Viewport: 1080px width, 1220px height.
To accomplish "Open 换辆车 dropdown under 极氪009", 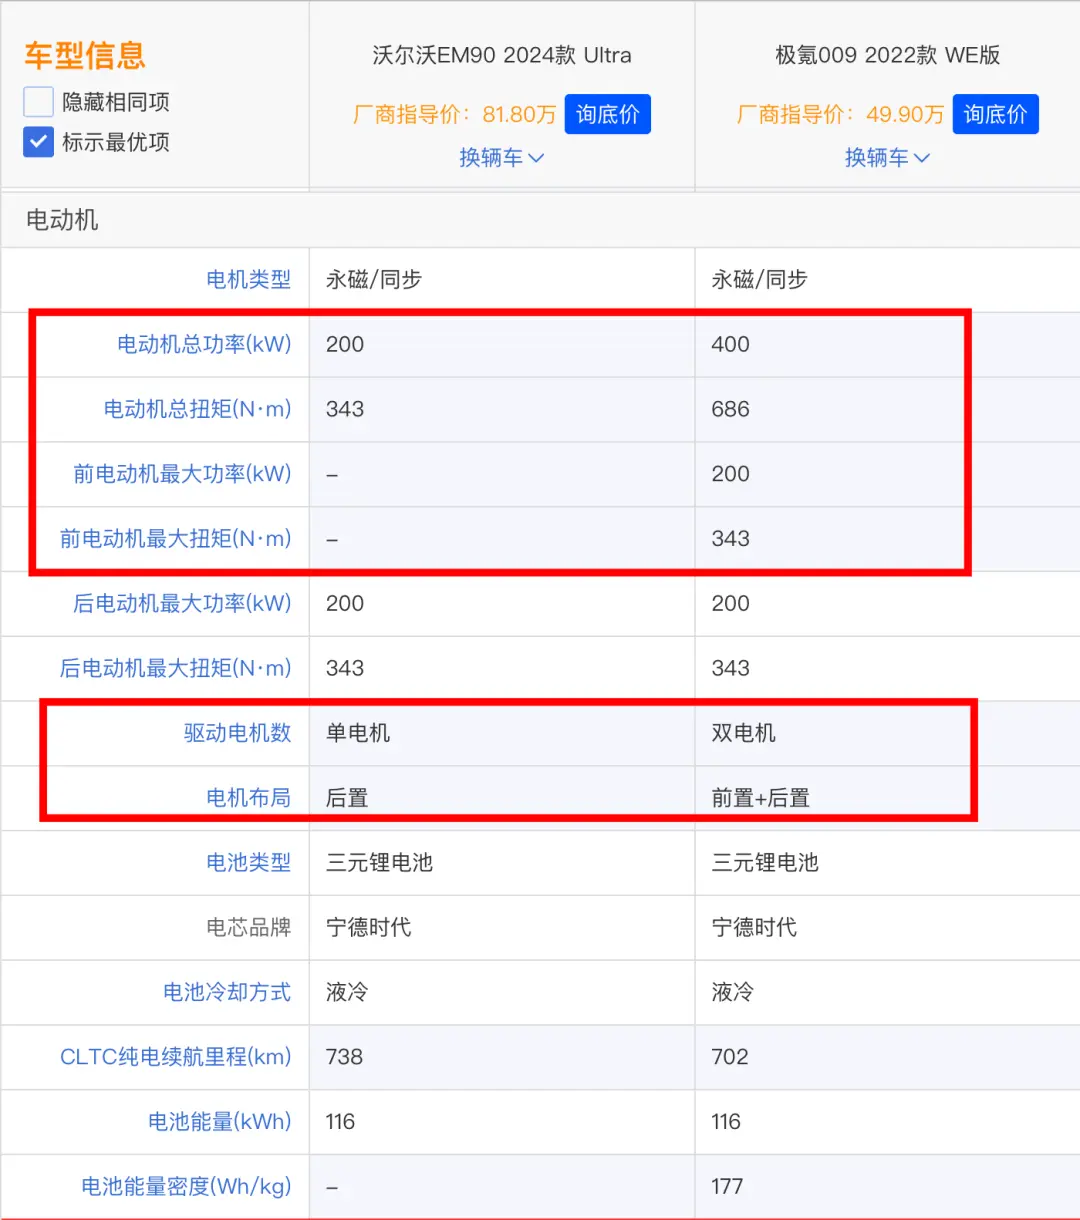I will (887, 158).
